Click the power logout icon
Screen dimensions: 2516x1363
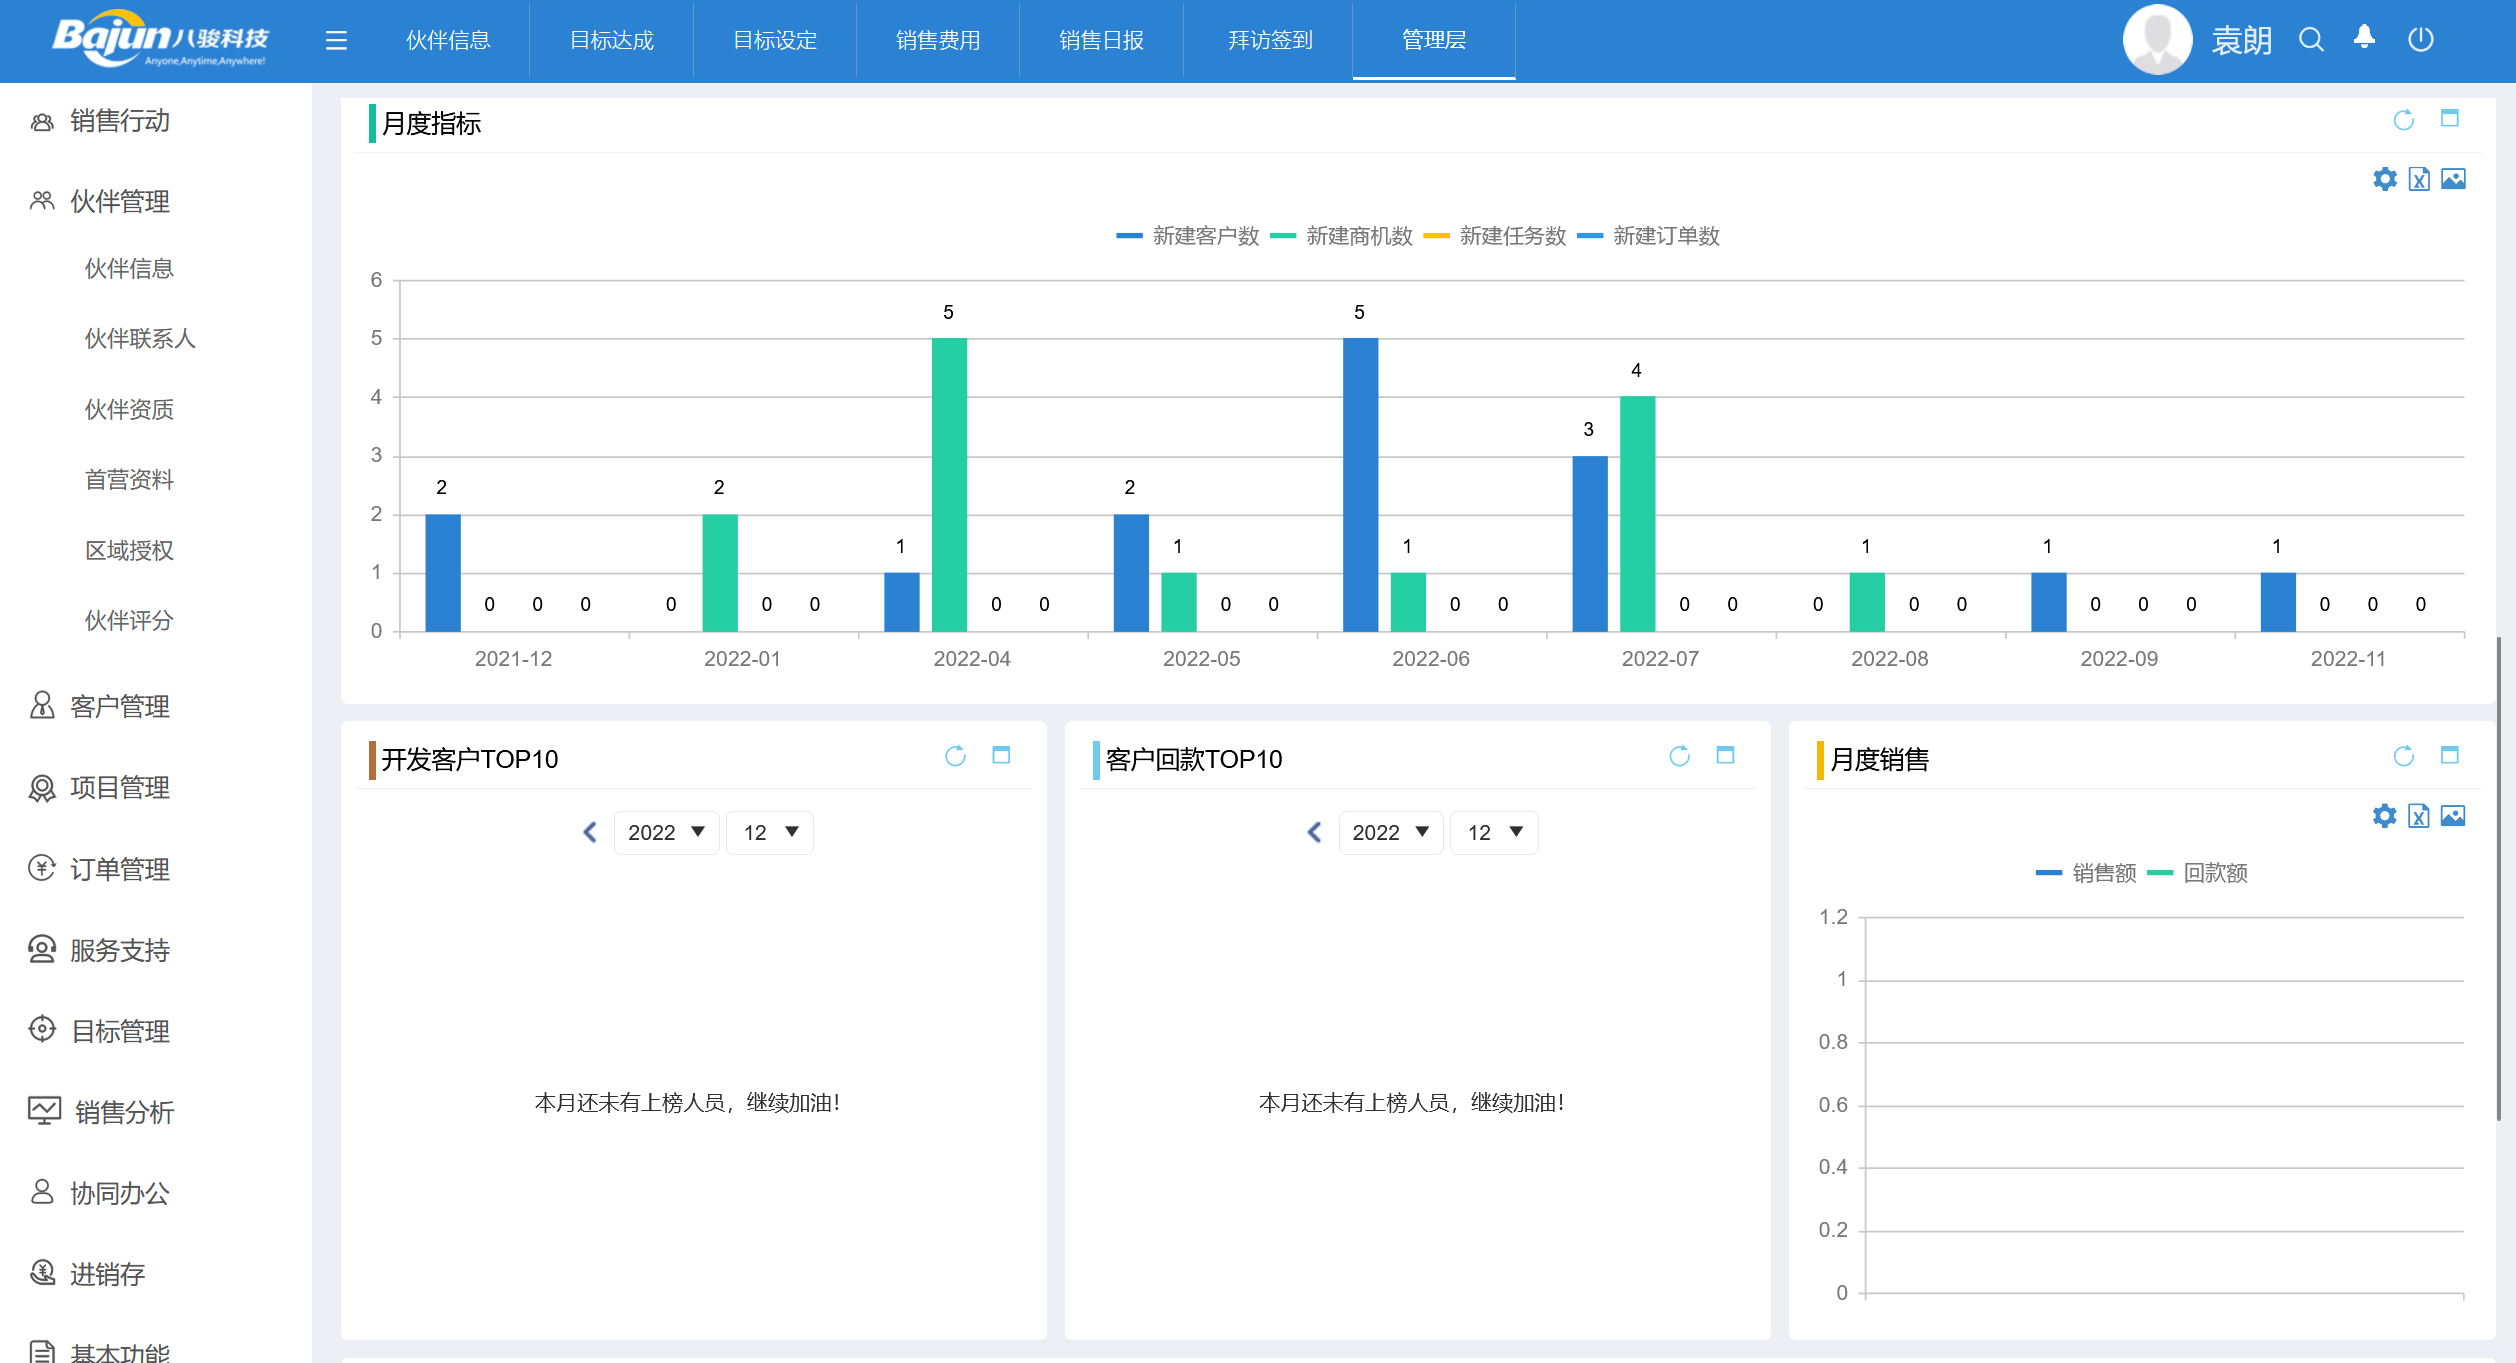2420,40
